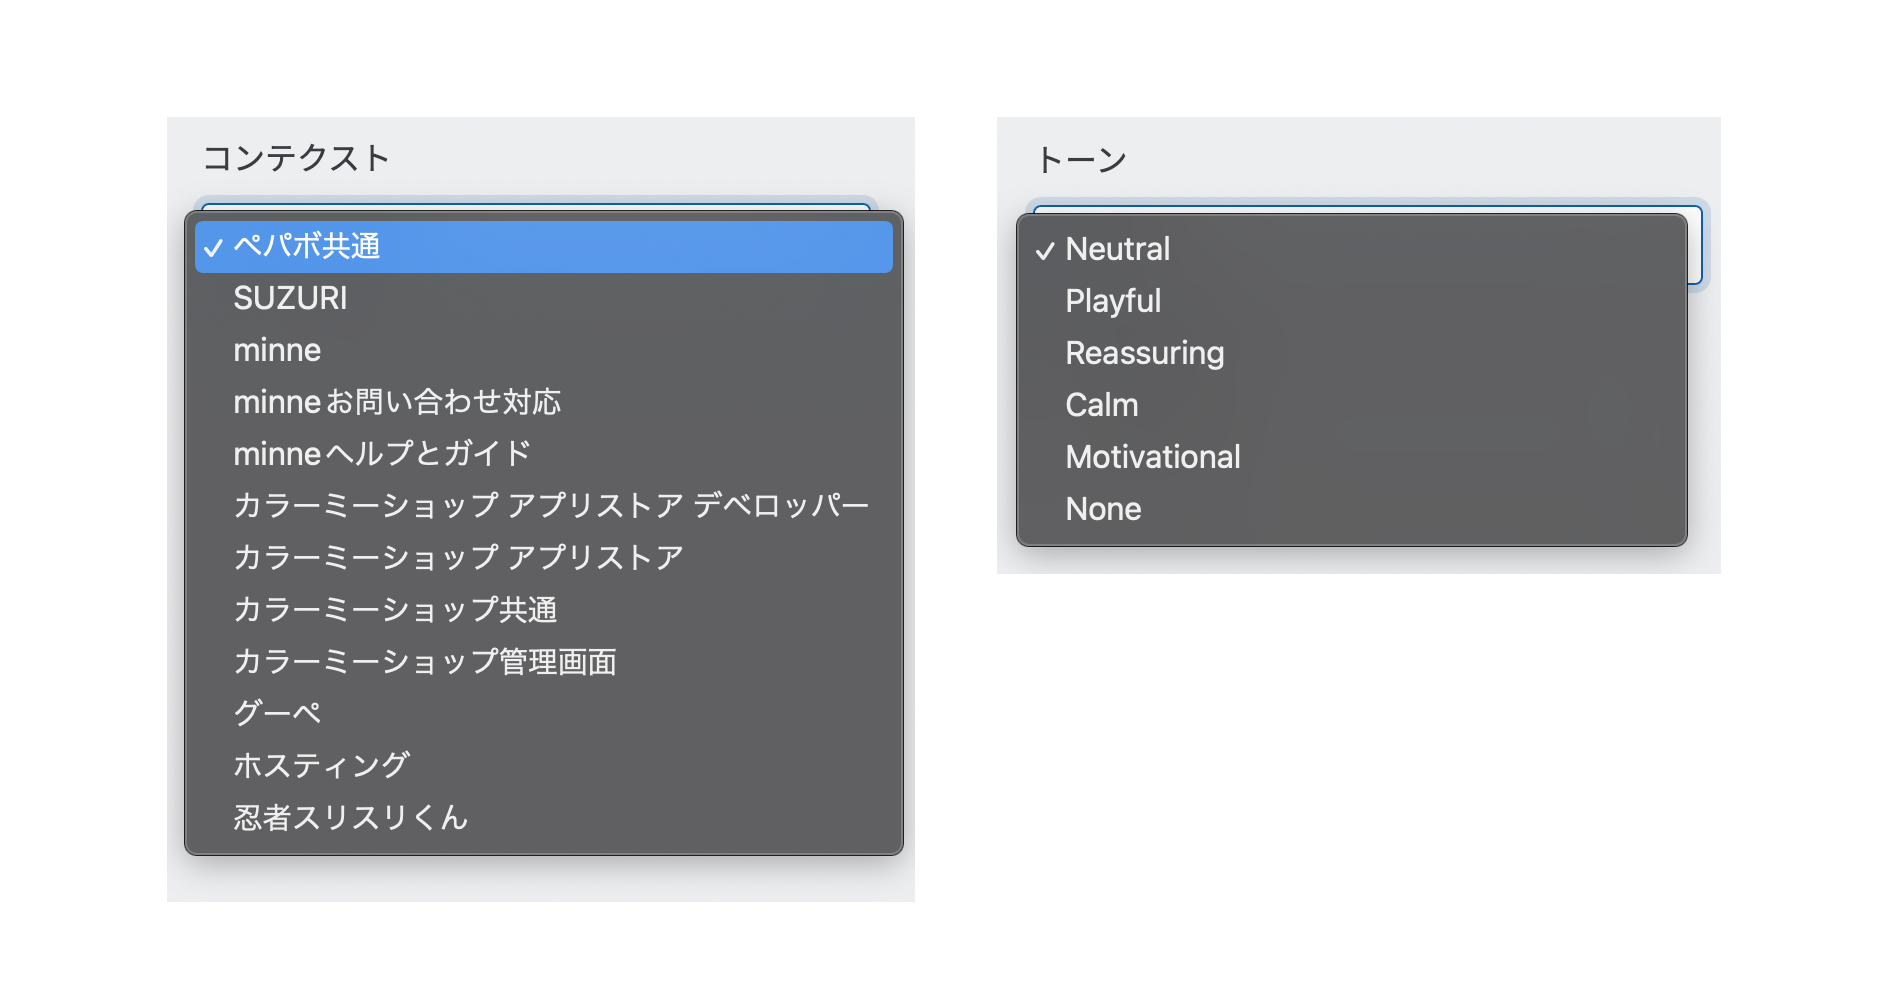Pick the Calm tone option
Screen dimensions: 1899x996
(1100, 406)
